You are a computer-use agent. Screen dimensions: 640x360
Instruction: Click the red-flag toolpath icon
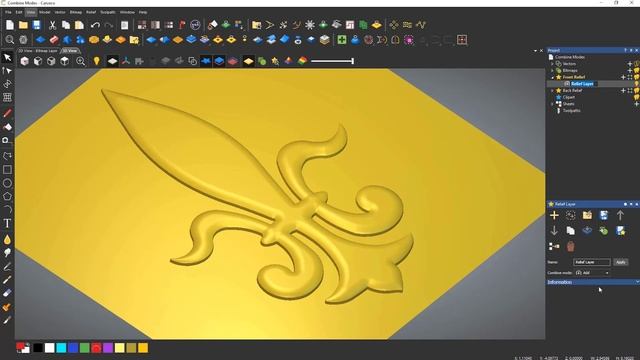[182, 25]
